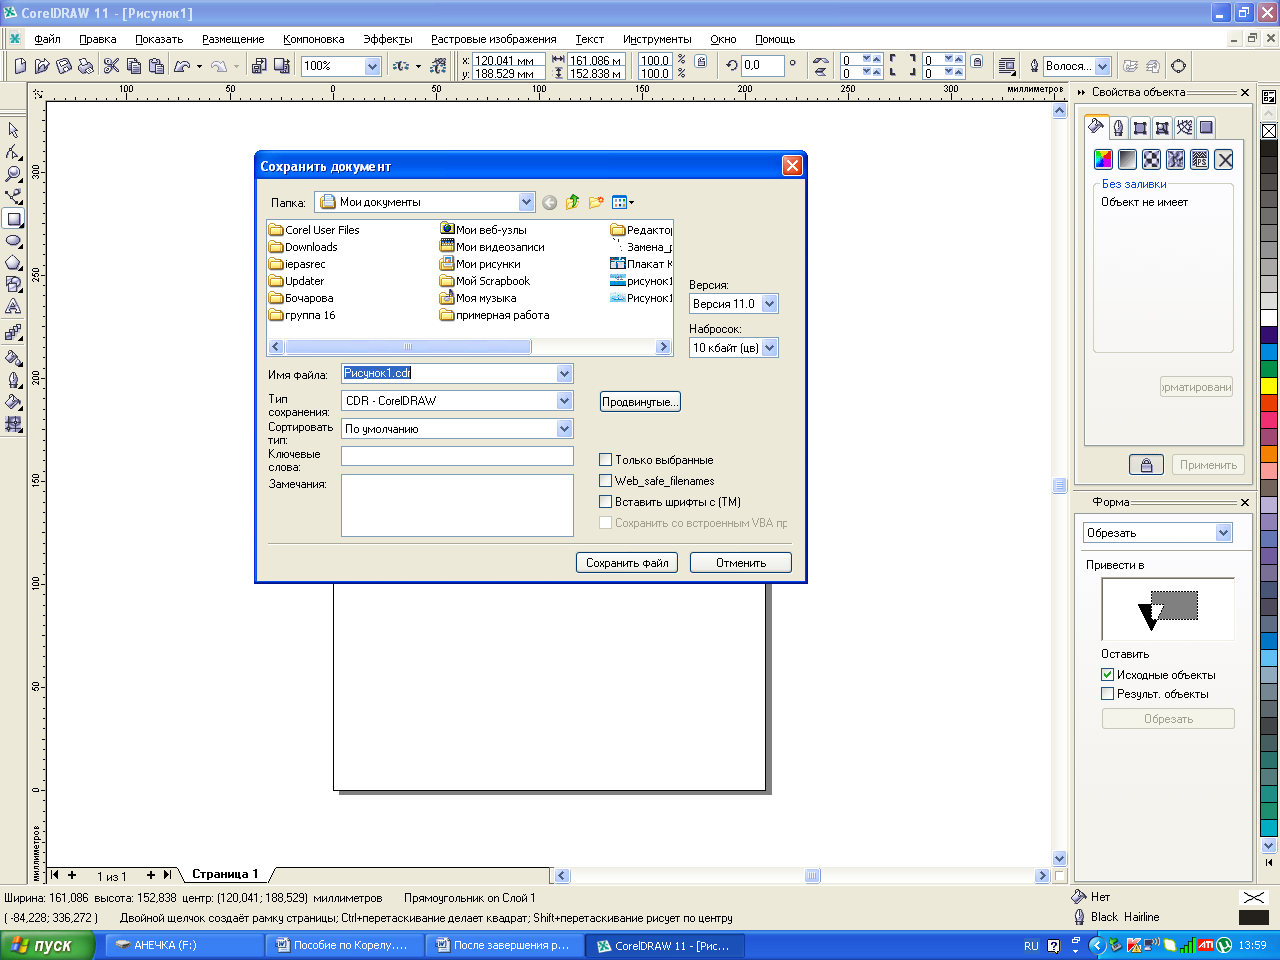Open the 'По умолчанию' sort dropdown

[x=565, y=428]
